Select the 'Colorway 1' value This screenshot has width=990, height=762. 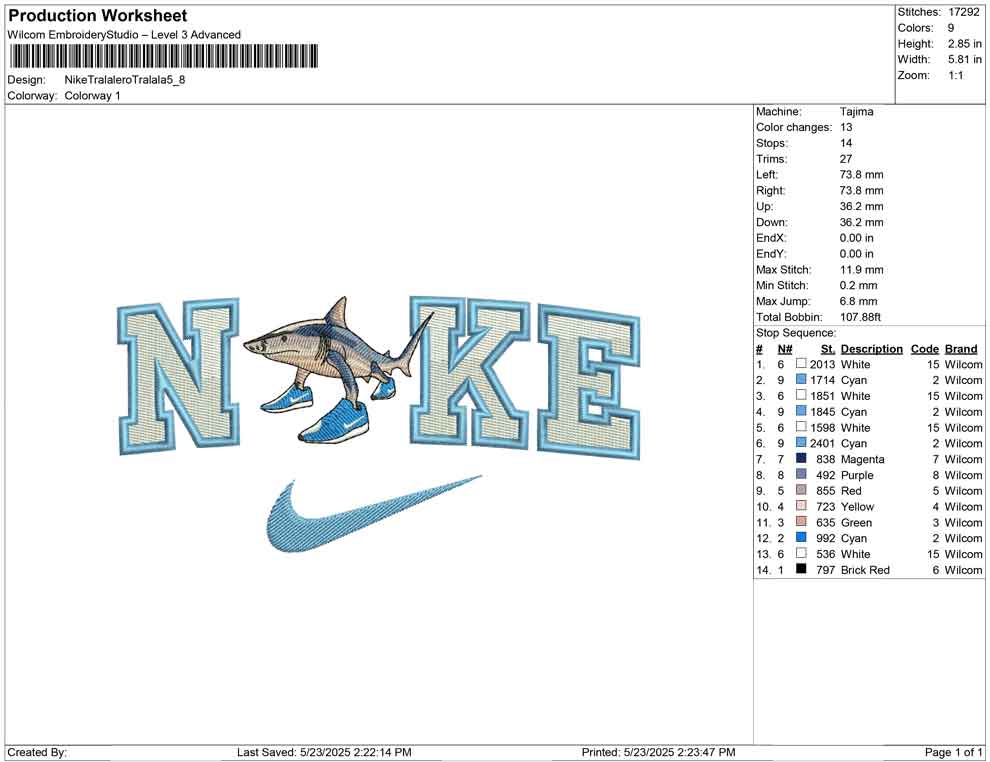click(x=92, y=96)
